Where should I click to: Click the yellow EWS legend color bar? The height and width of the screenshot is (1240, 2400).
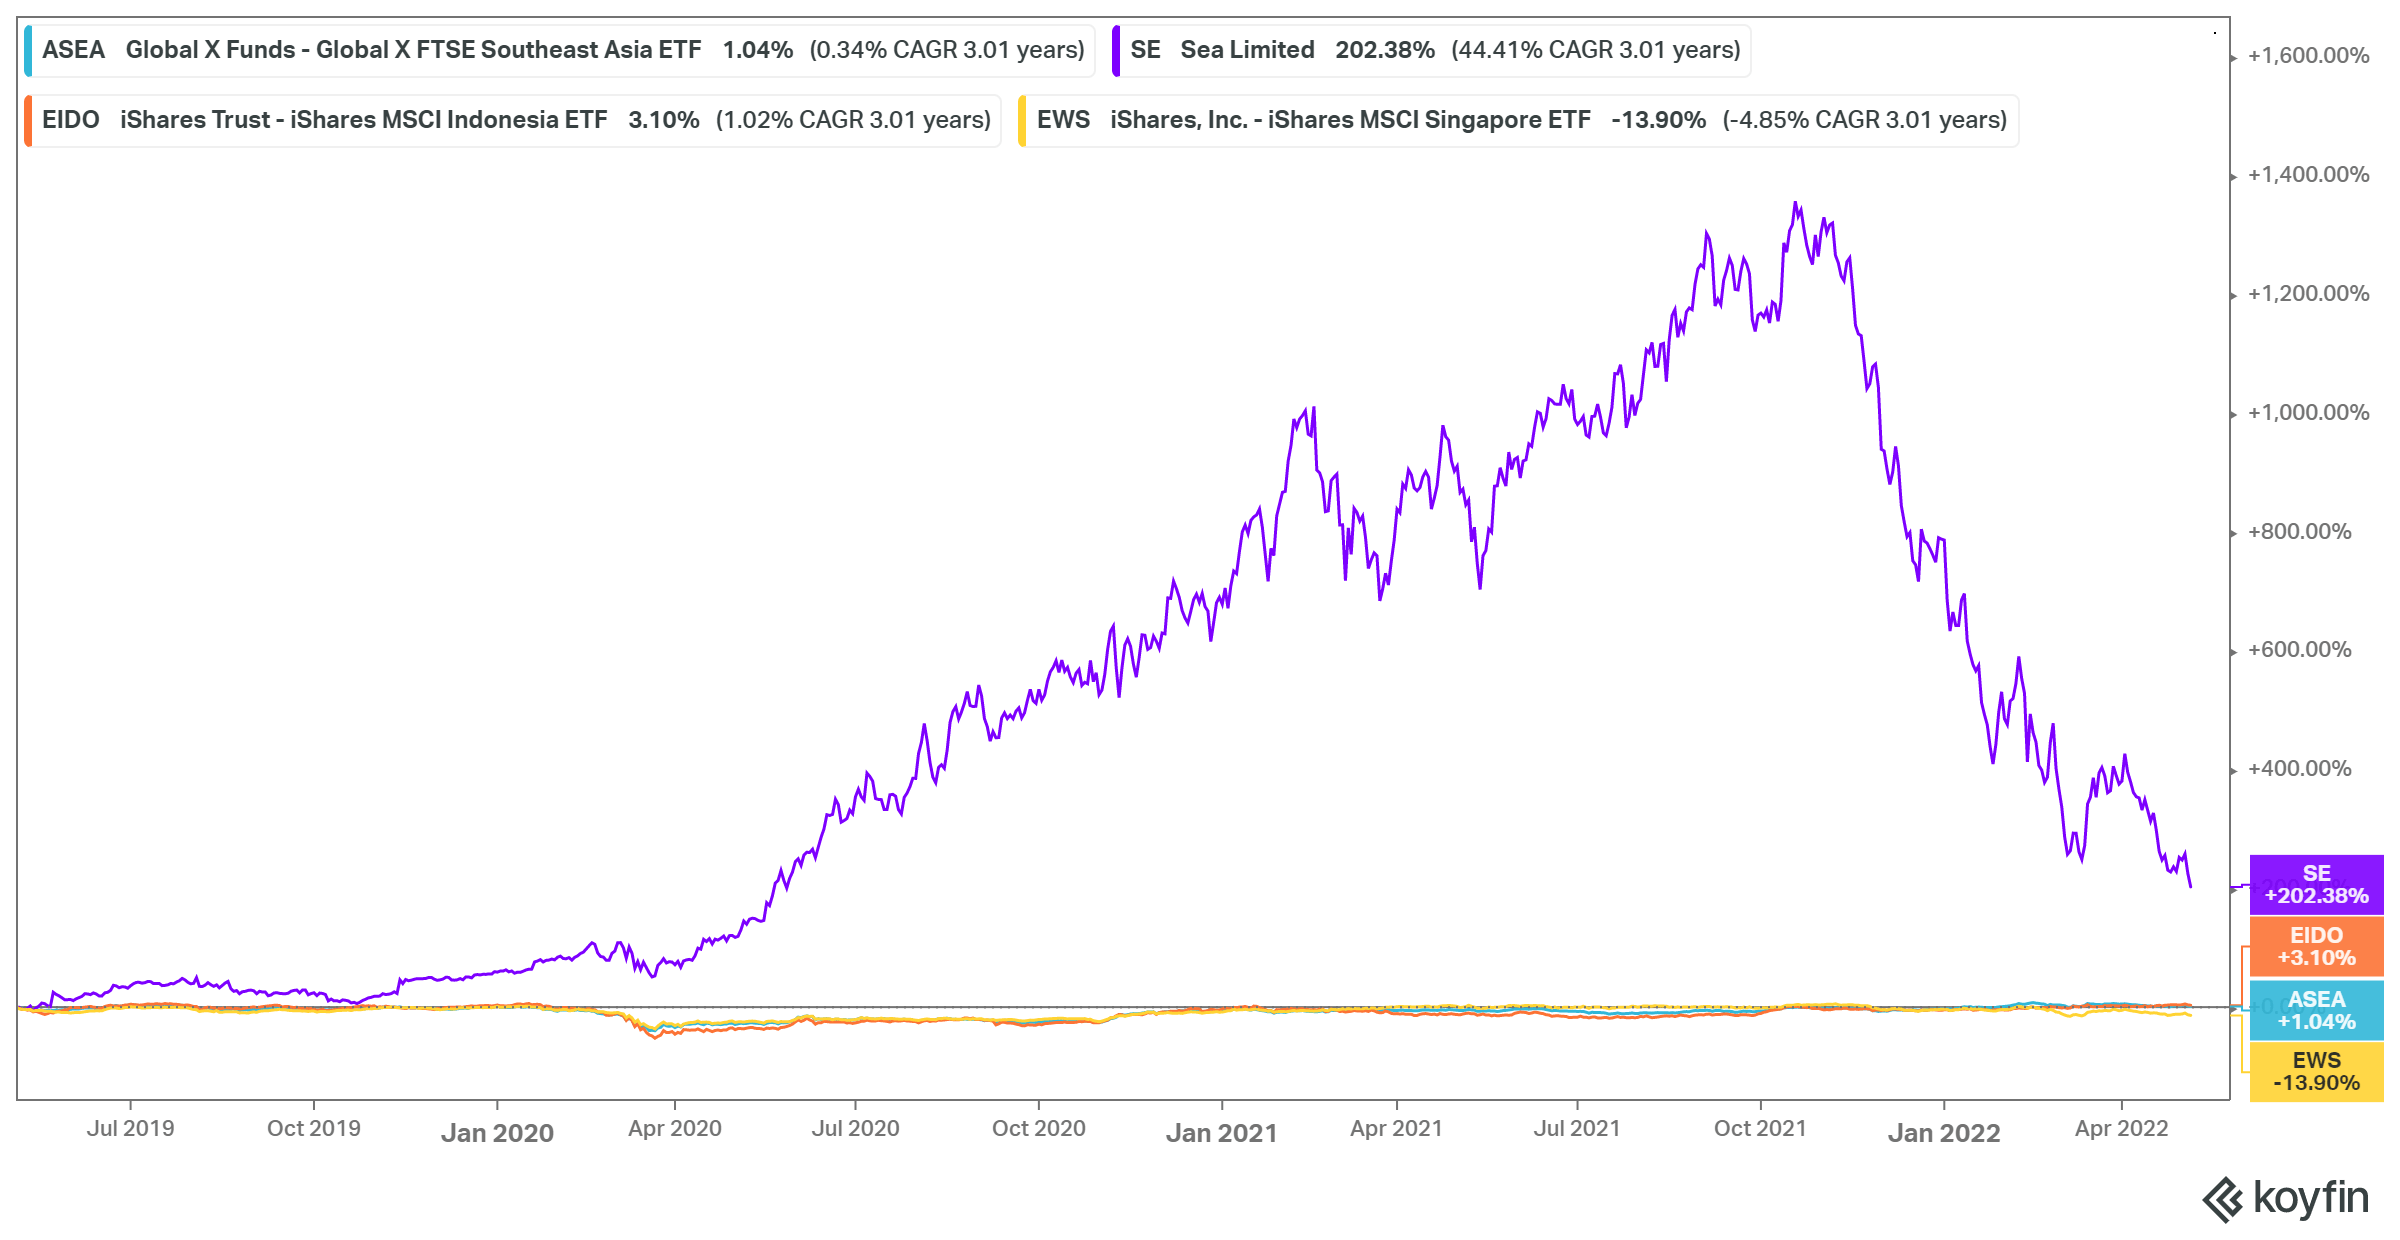[1022, 120]
